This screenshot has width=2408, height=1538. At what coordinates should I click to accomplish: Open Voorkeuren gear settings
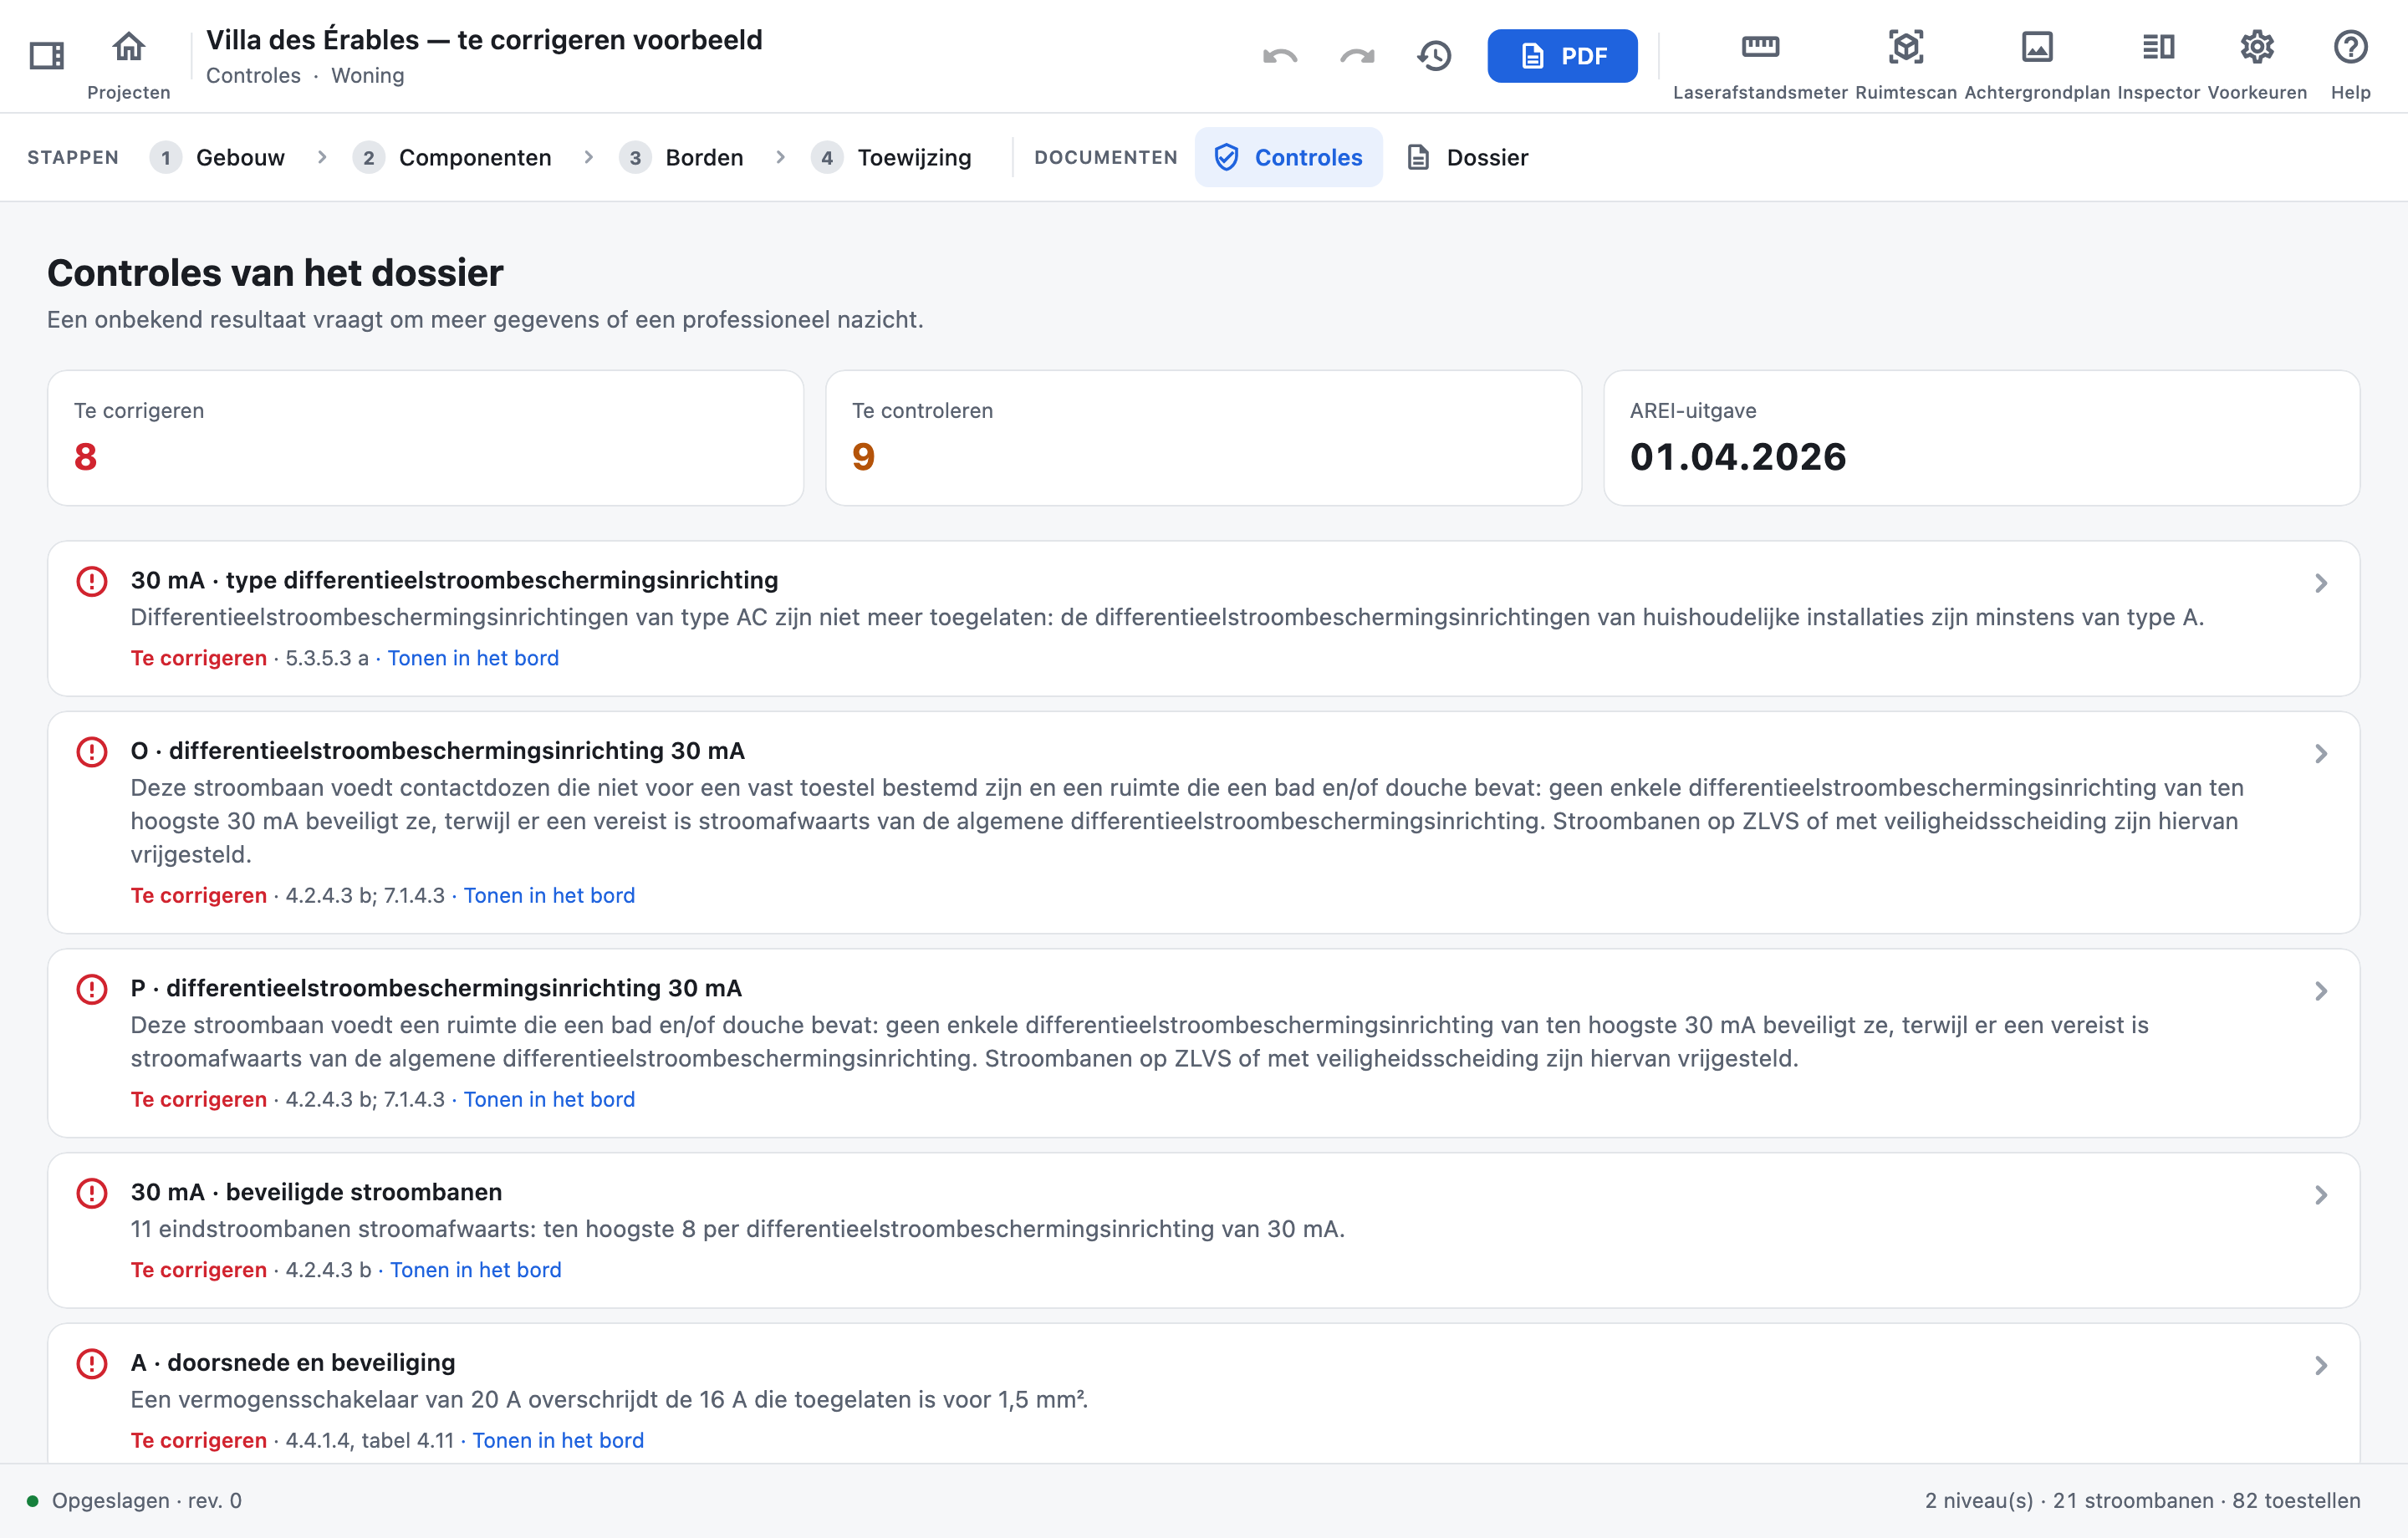coord(2257,64)
